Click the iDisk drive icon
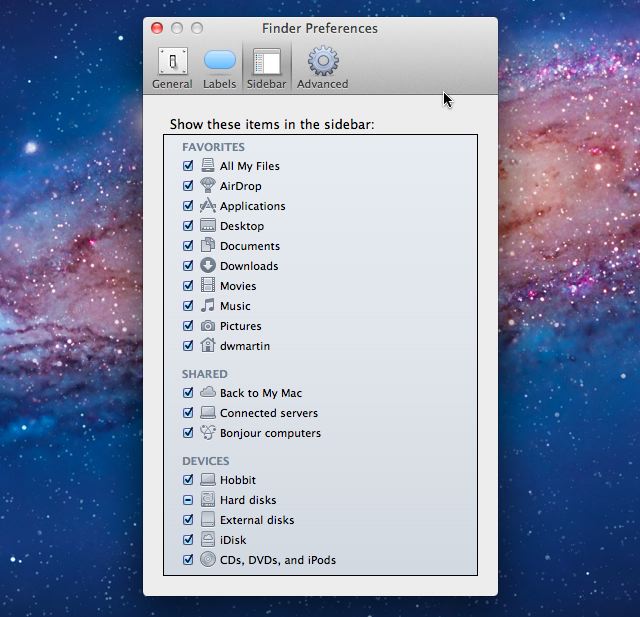Screen dimensions: 640x617 click(208, 540)
